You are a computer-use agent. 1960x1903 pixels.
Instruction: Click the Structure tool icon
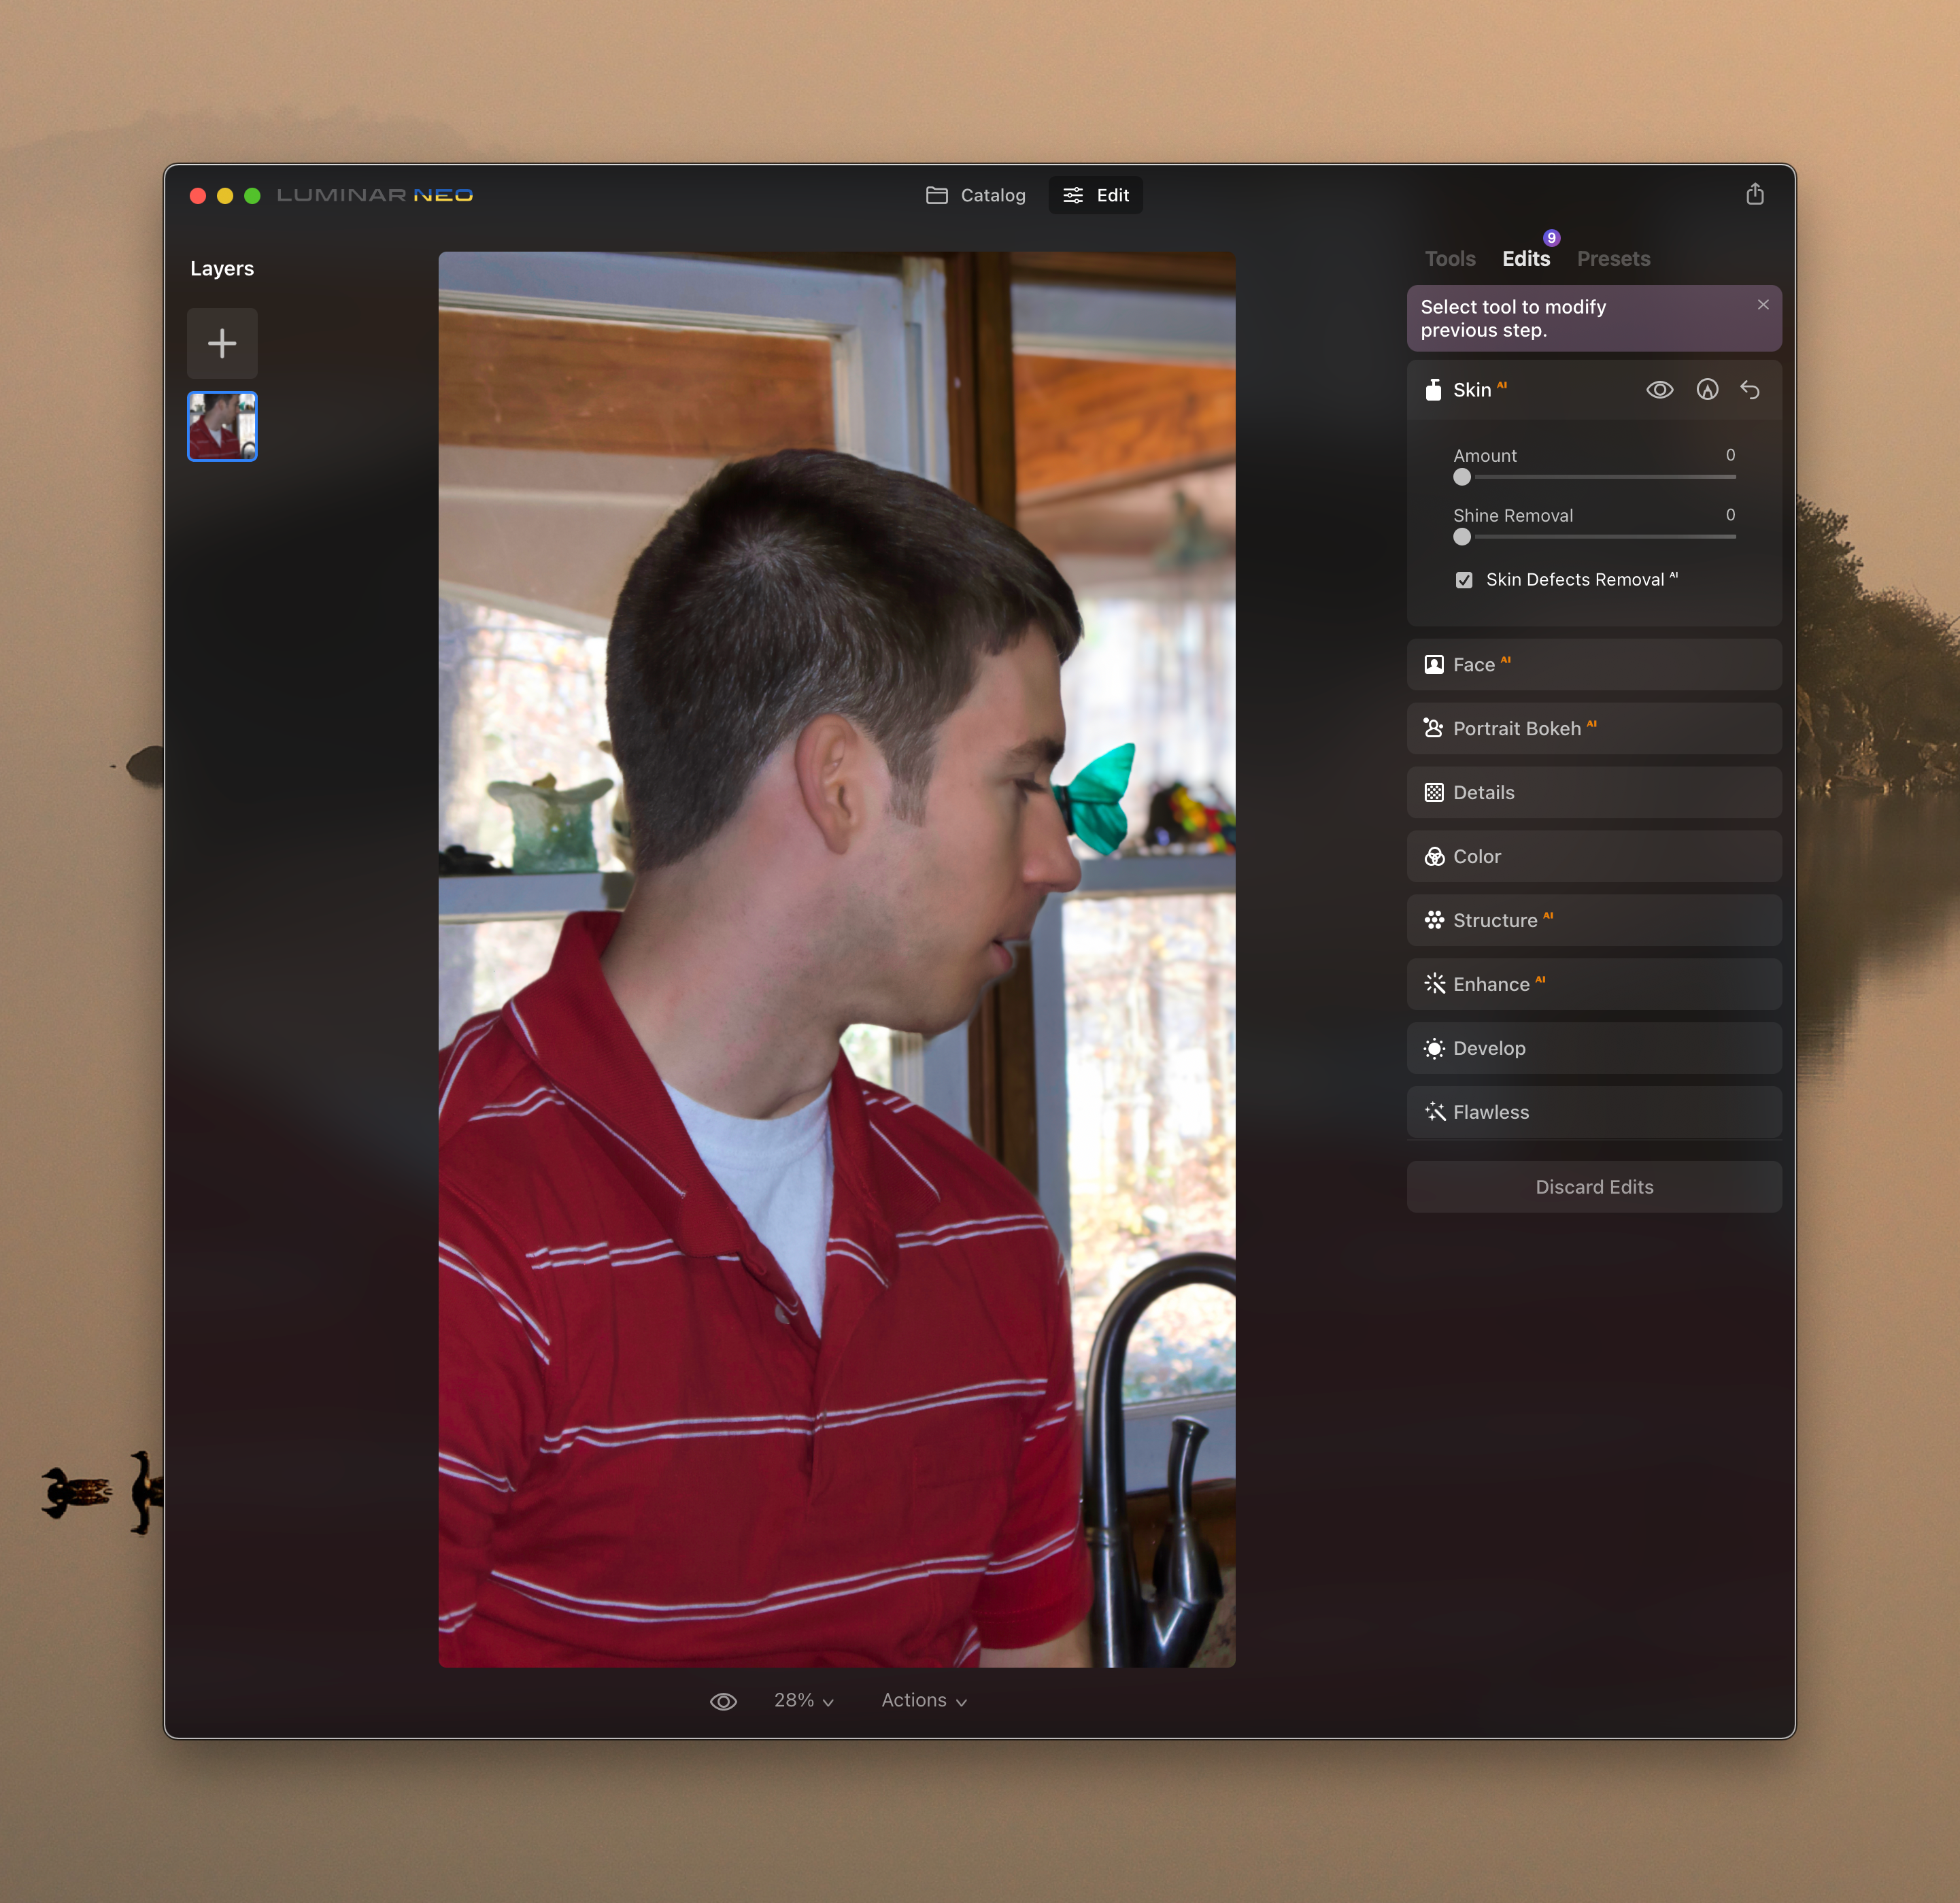point(1433,920)
